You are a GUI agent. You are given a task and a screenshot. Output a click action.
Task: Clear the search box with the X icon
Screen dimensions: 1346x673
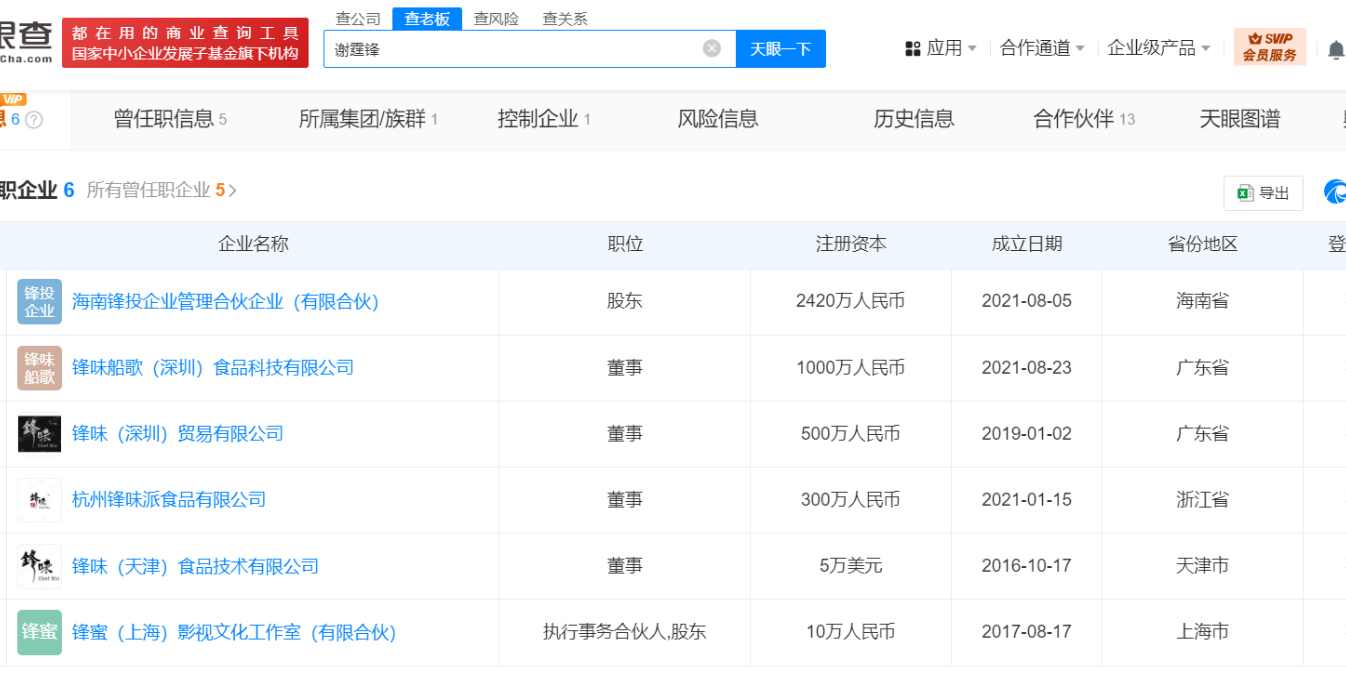pyautogui.click(x=712, y=48)
